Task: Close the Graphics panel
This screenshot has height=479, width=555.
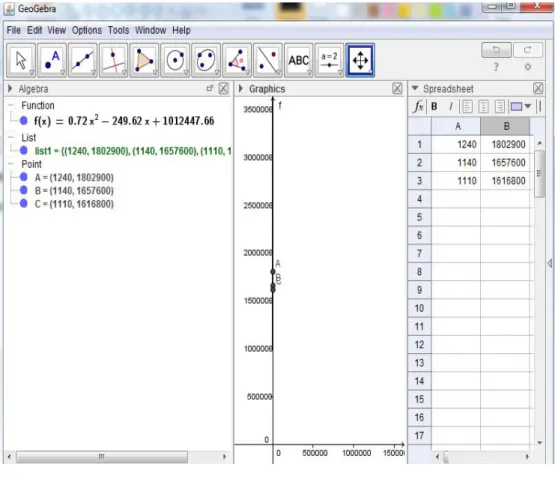Action: point(397,89)
